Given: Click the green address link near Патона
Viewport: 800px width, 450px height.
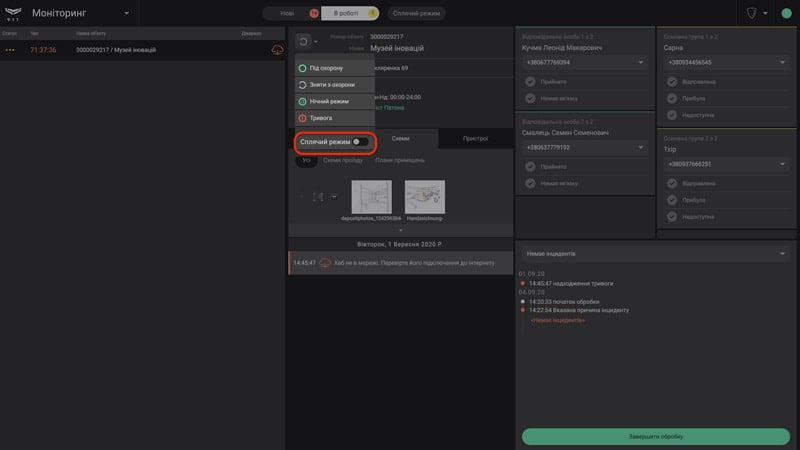Looking at the screenshot, I should coord(389,108).
